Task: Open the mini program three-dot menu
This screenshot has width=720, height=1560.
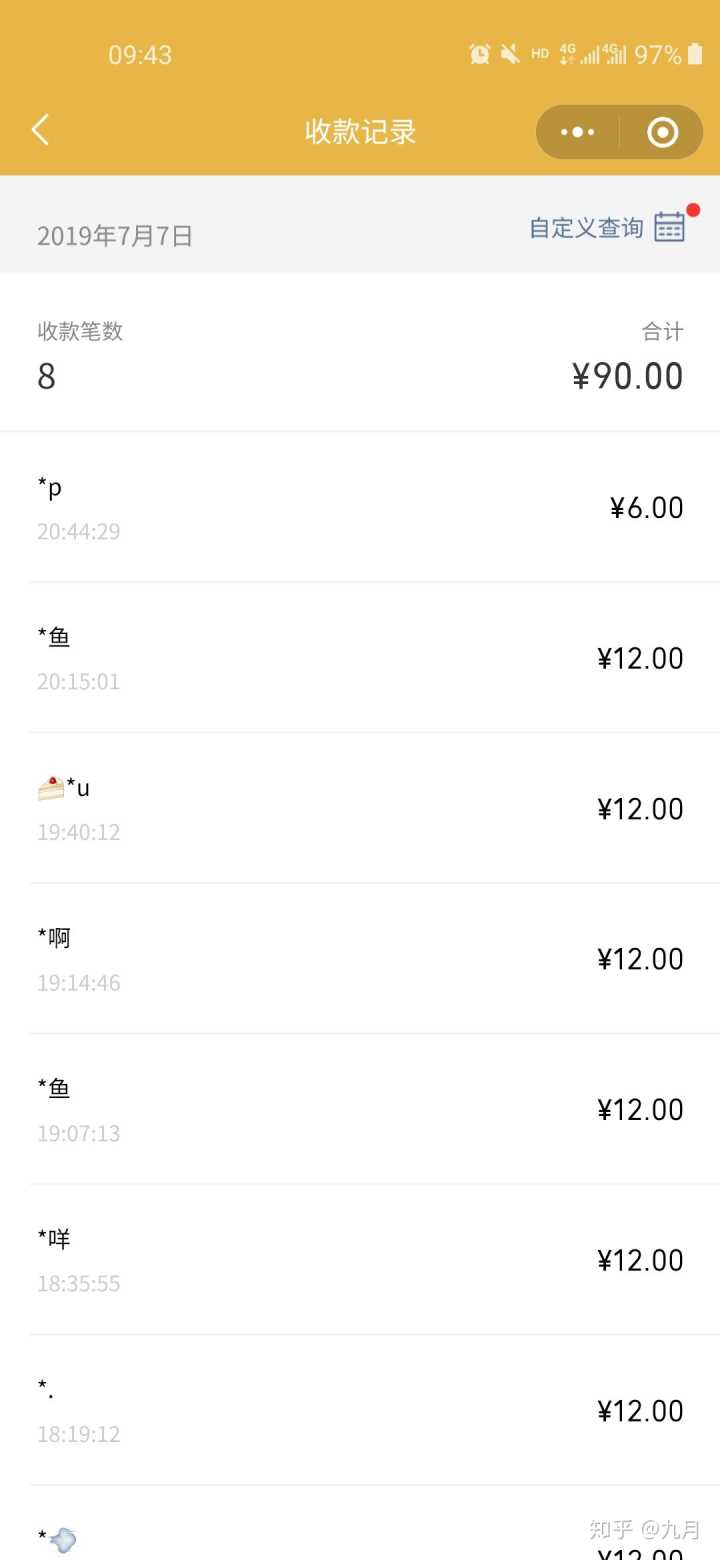Action: pos(578,132)
